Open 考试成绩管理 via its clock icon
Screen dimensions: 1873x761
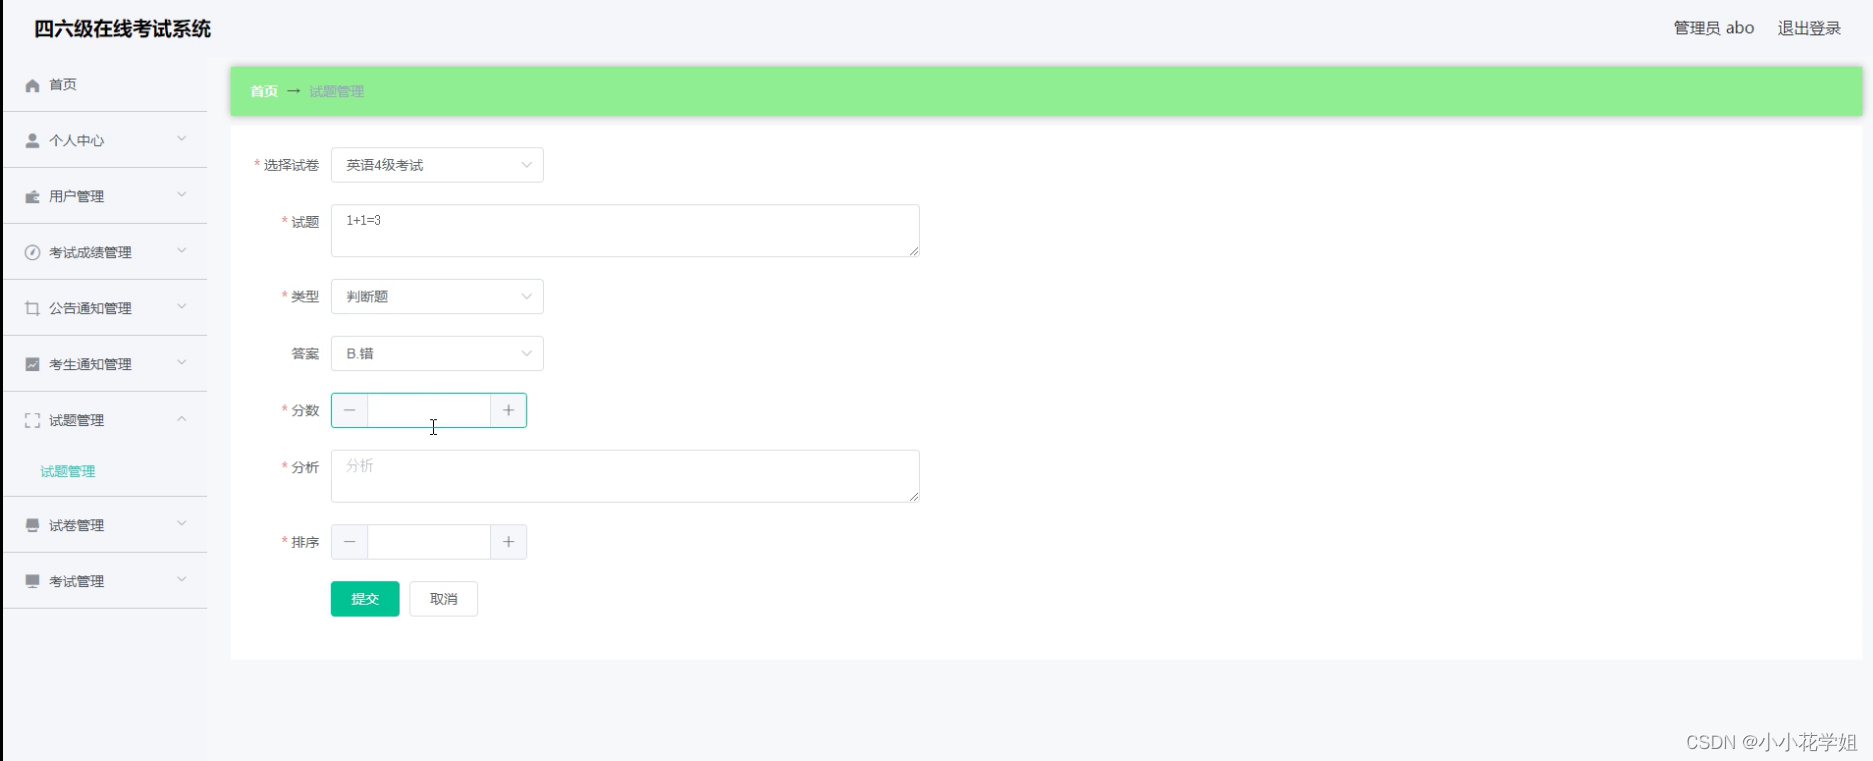(31, 252)
